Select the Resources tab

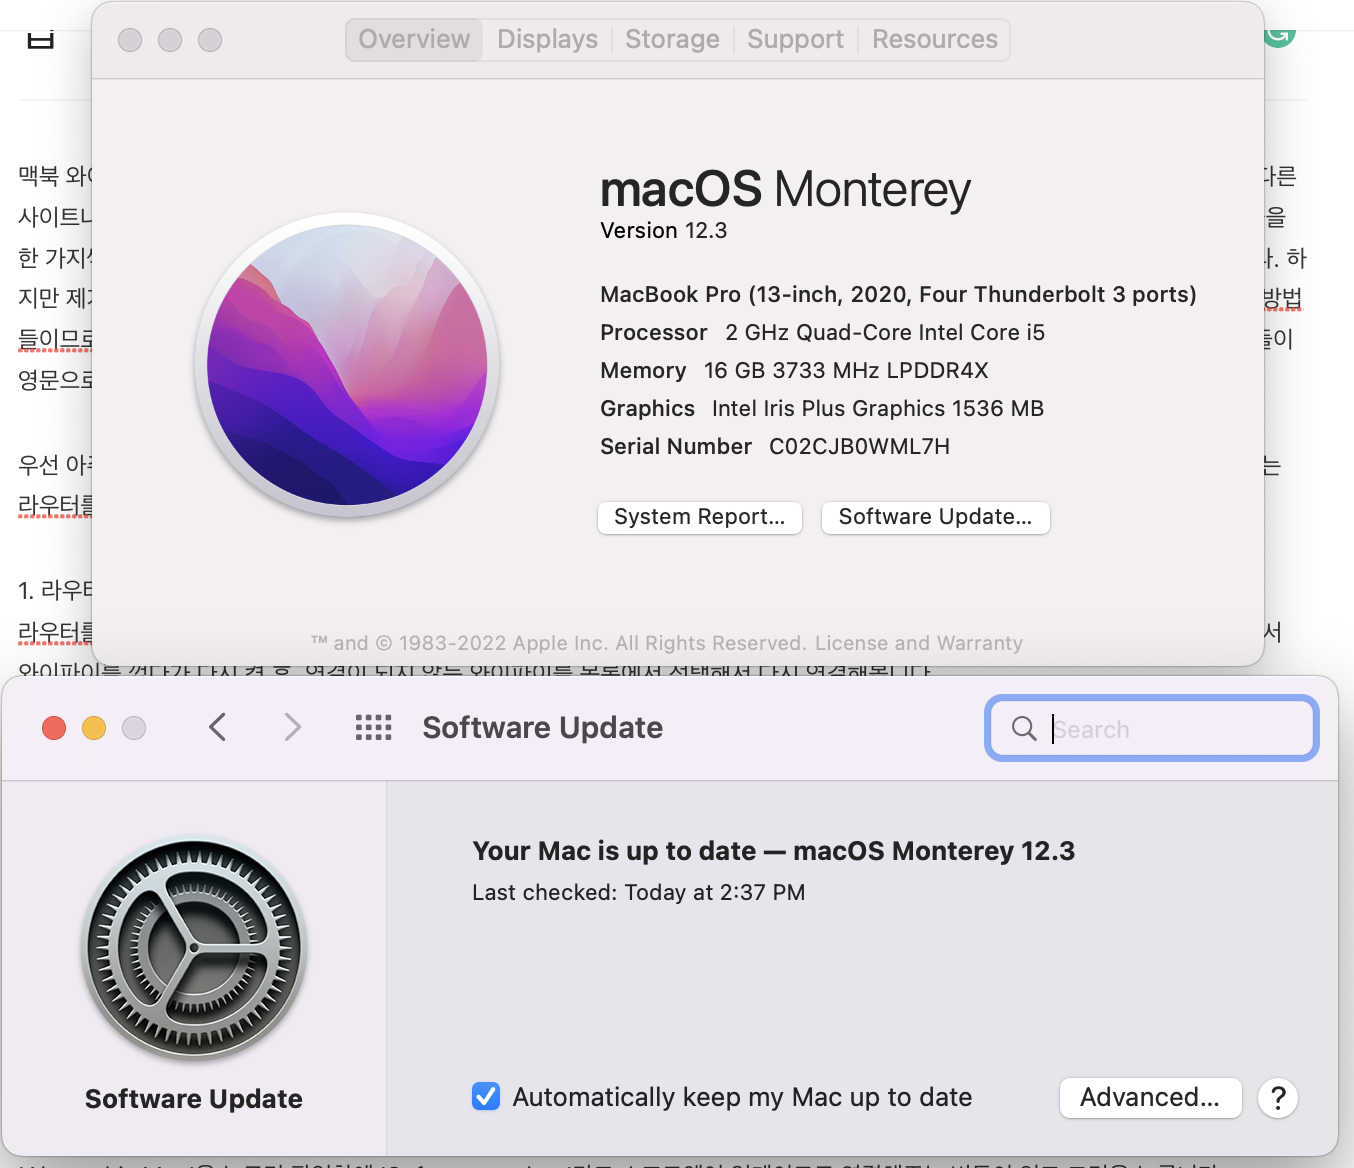click(935, 40)
